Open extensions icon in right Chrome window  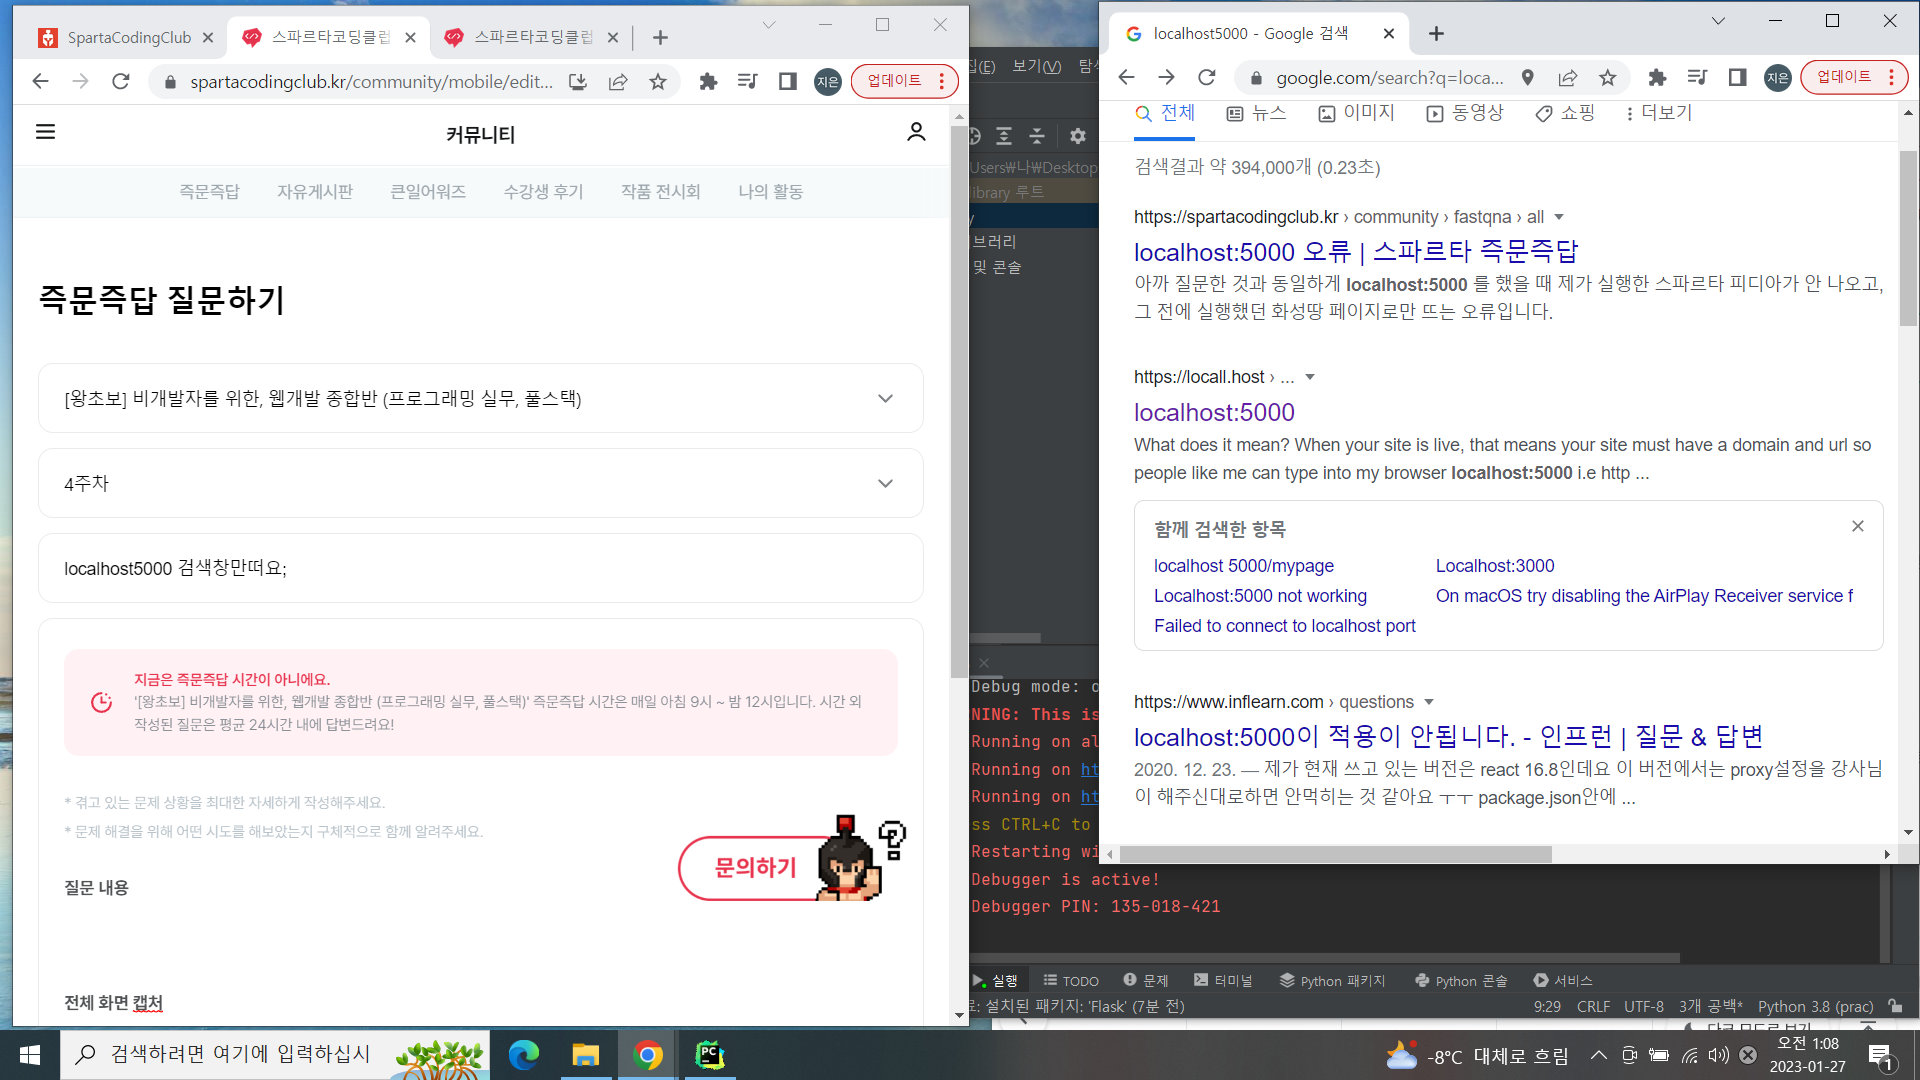coord(1657,78)
